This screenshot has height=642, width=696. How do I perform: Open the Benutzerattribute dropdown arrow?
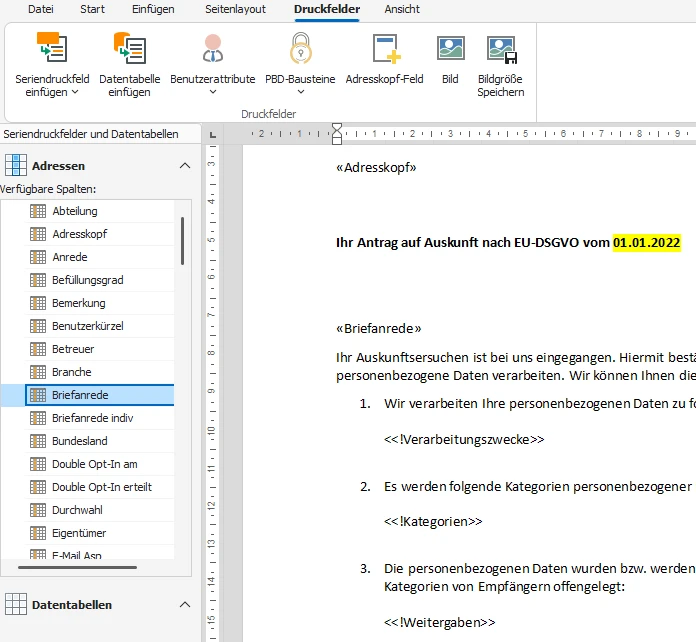[x=213, y=92]
